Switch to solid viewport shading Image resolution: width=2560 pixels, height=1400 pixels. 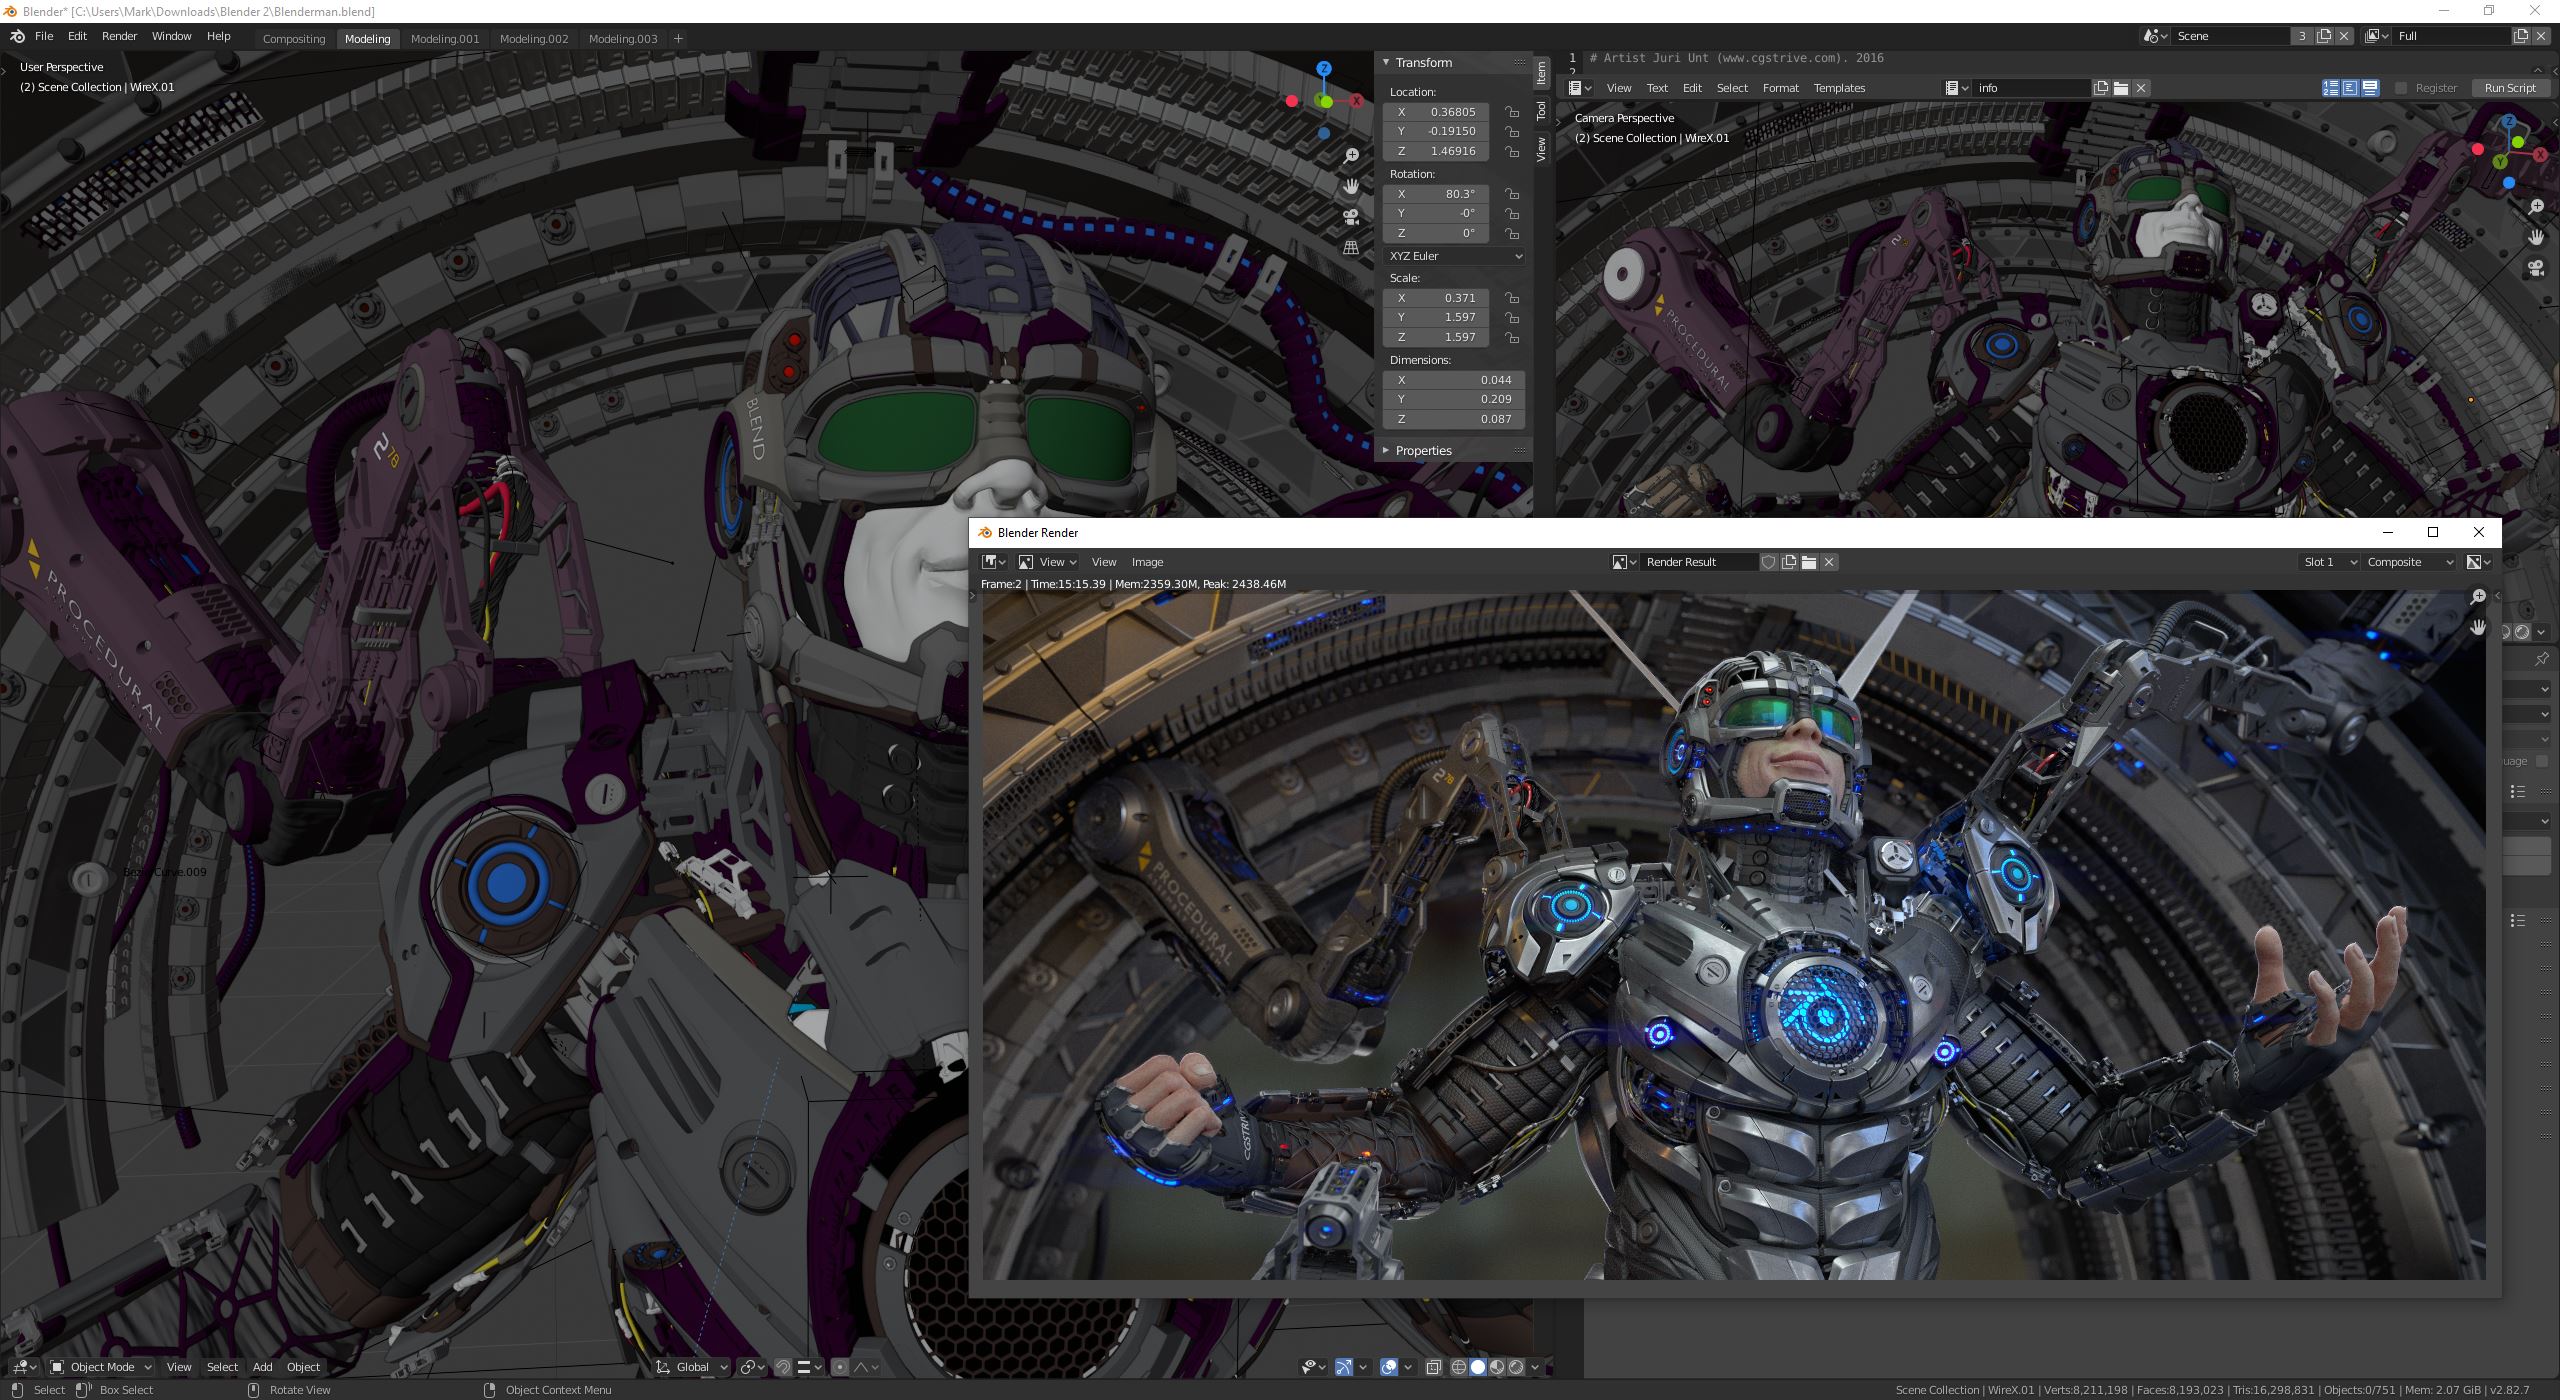[x=1478, y=1367]
